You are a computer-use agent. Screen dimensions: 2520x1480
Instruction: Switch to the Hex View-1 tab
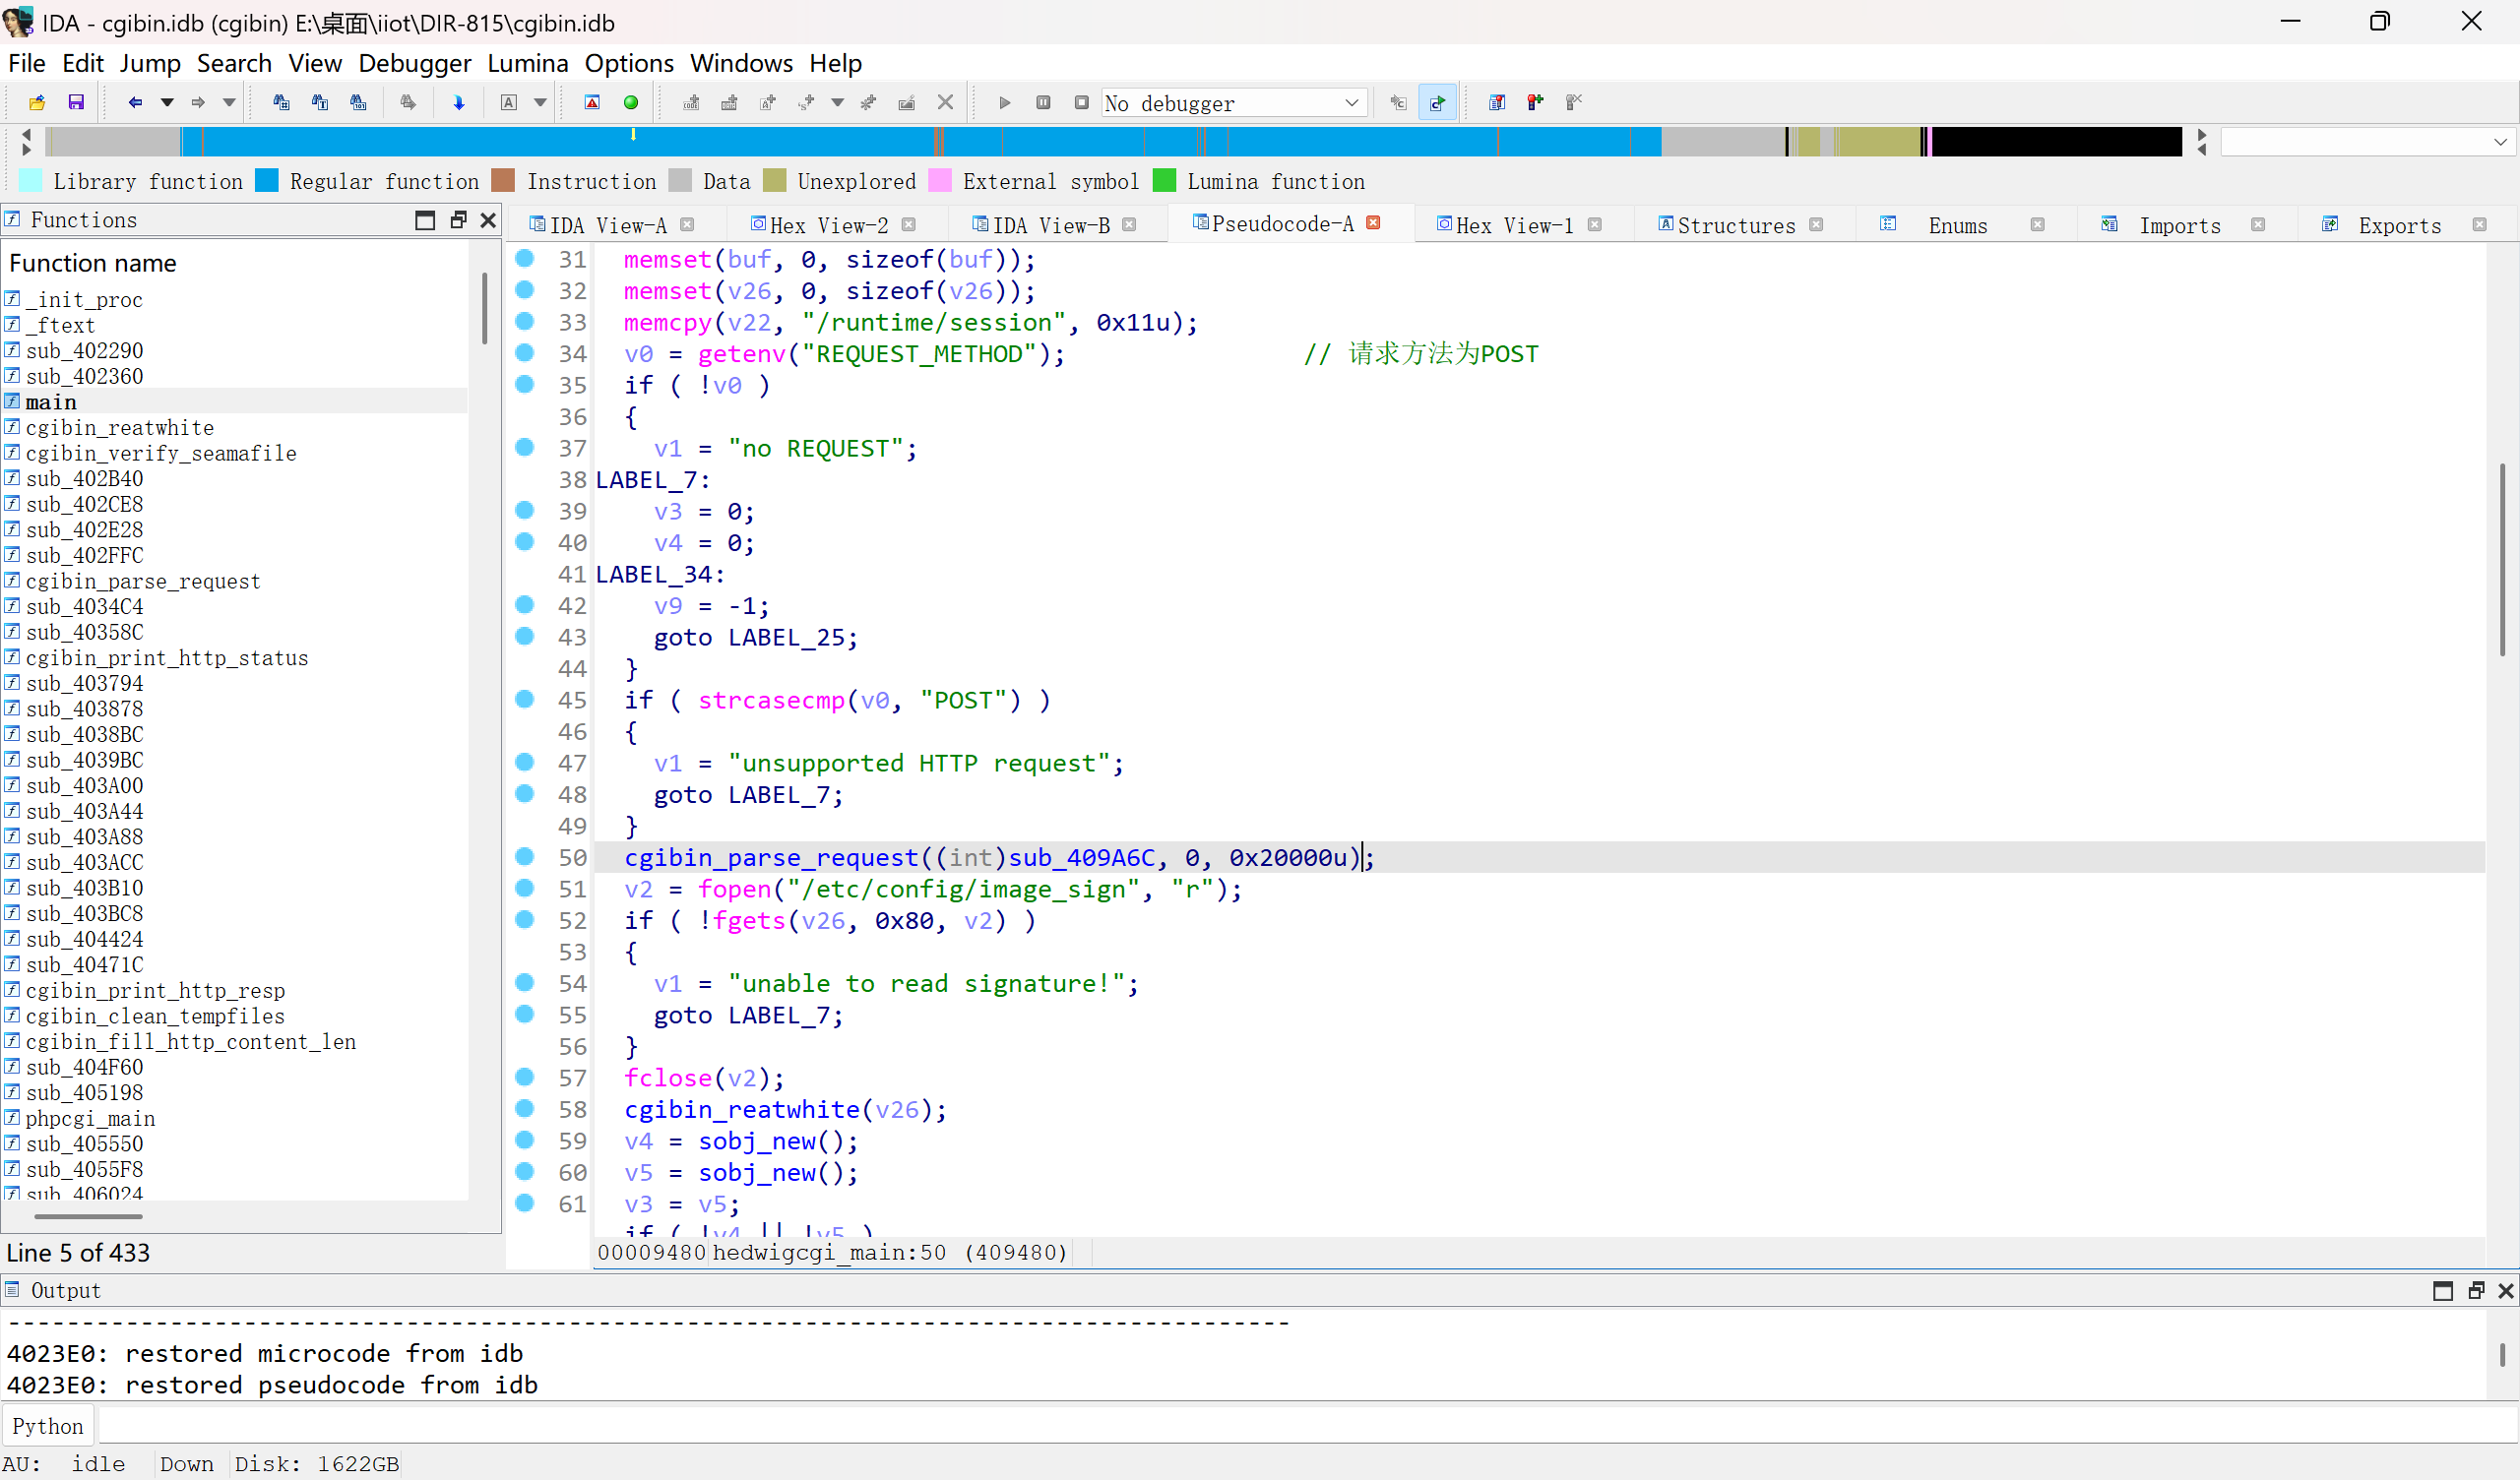coord(1514,225)
